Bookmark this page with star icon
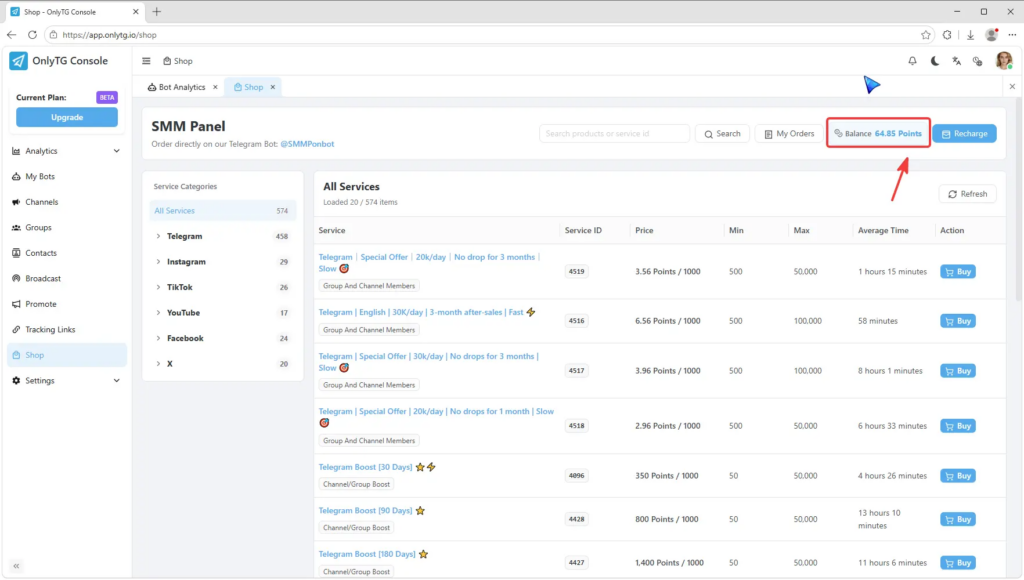Image resolution: width=1024 pixels, height=580 pixels. tap(926, 35)
